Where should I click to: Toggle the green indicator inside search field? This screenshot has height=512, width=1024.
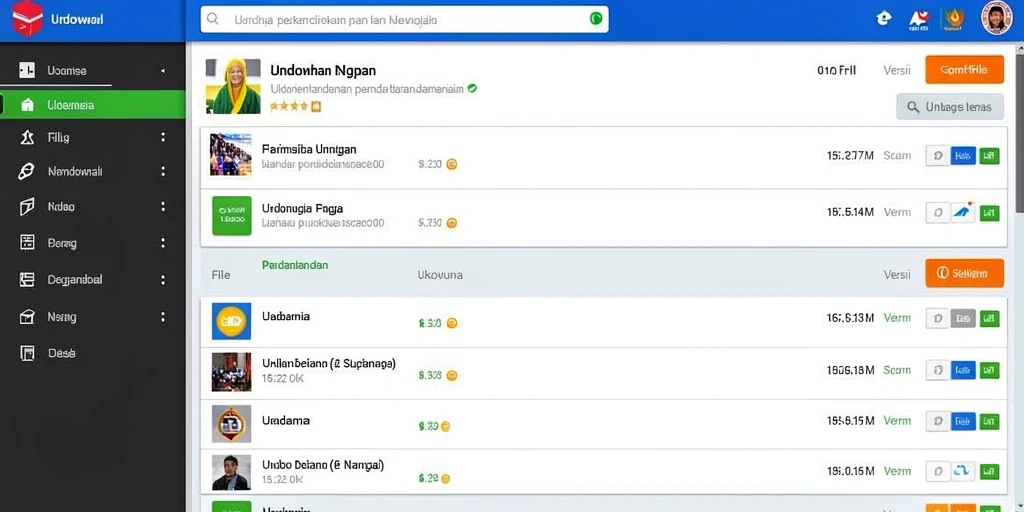(x=596, y=19)
